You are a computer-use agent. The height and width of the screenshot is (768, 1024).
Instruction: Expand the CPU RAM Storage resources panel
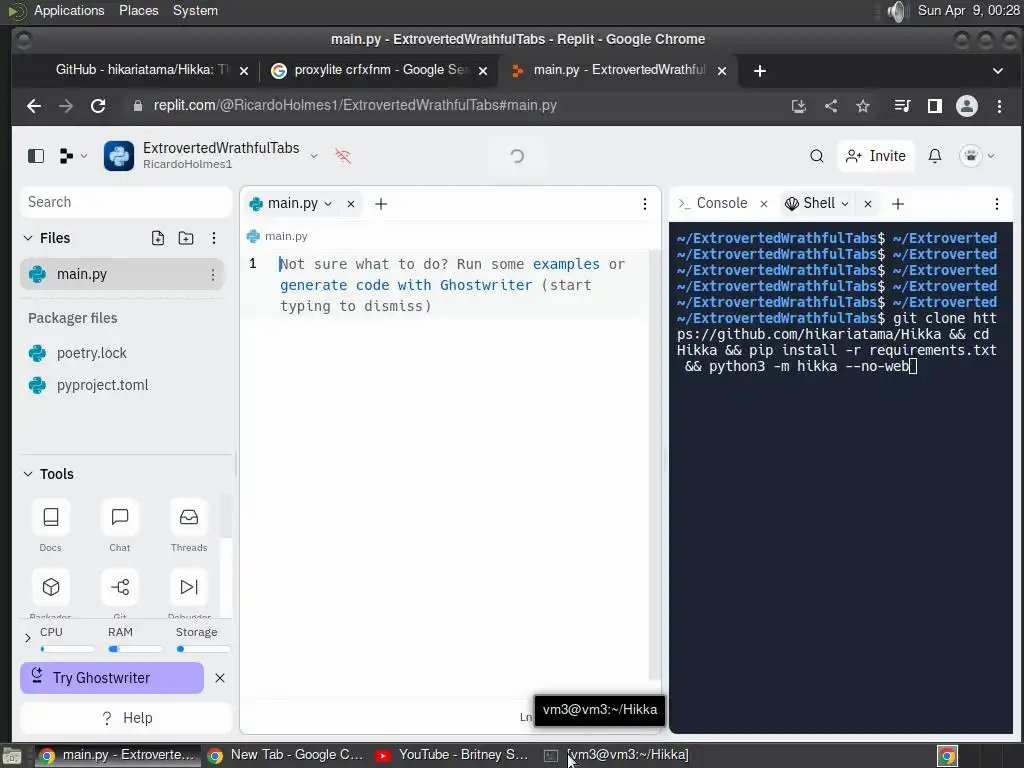click(27, 638)
